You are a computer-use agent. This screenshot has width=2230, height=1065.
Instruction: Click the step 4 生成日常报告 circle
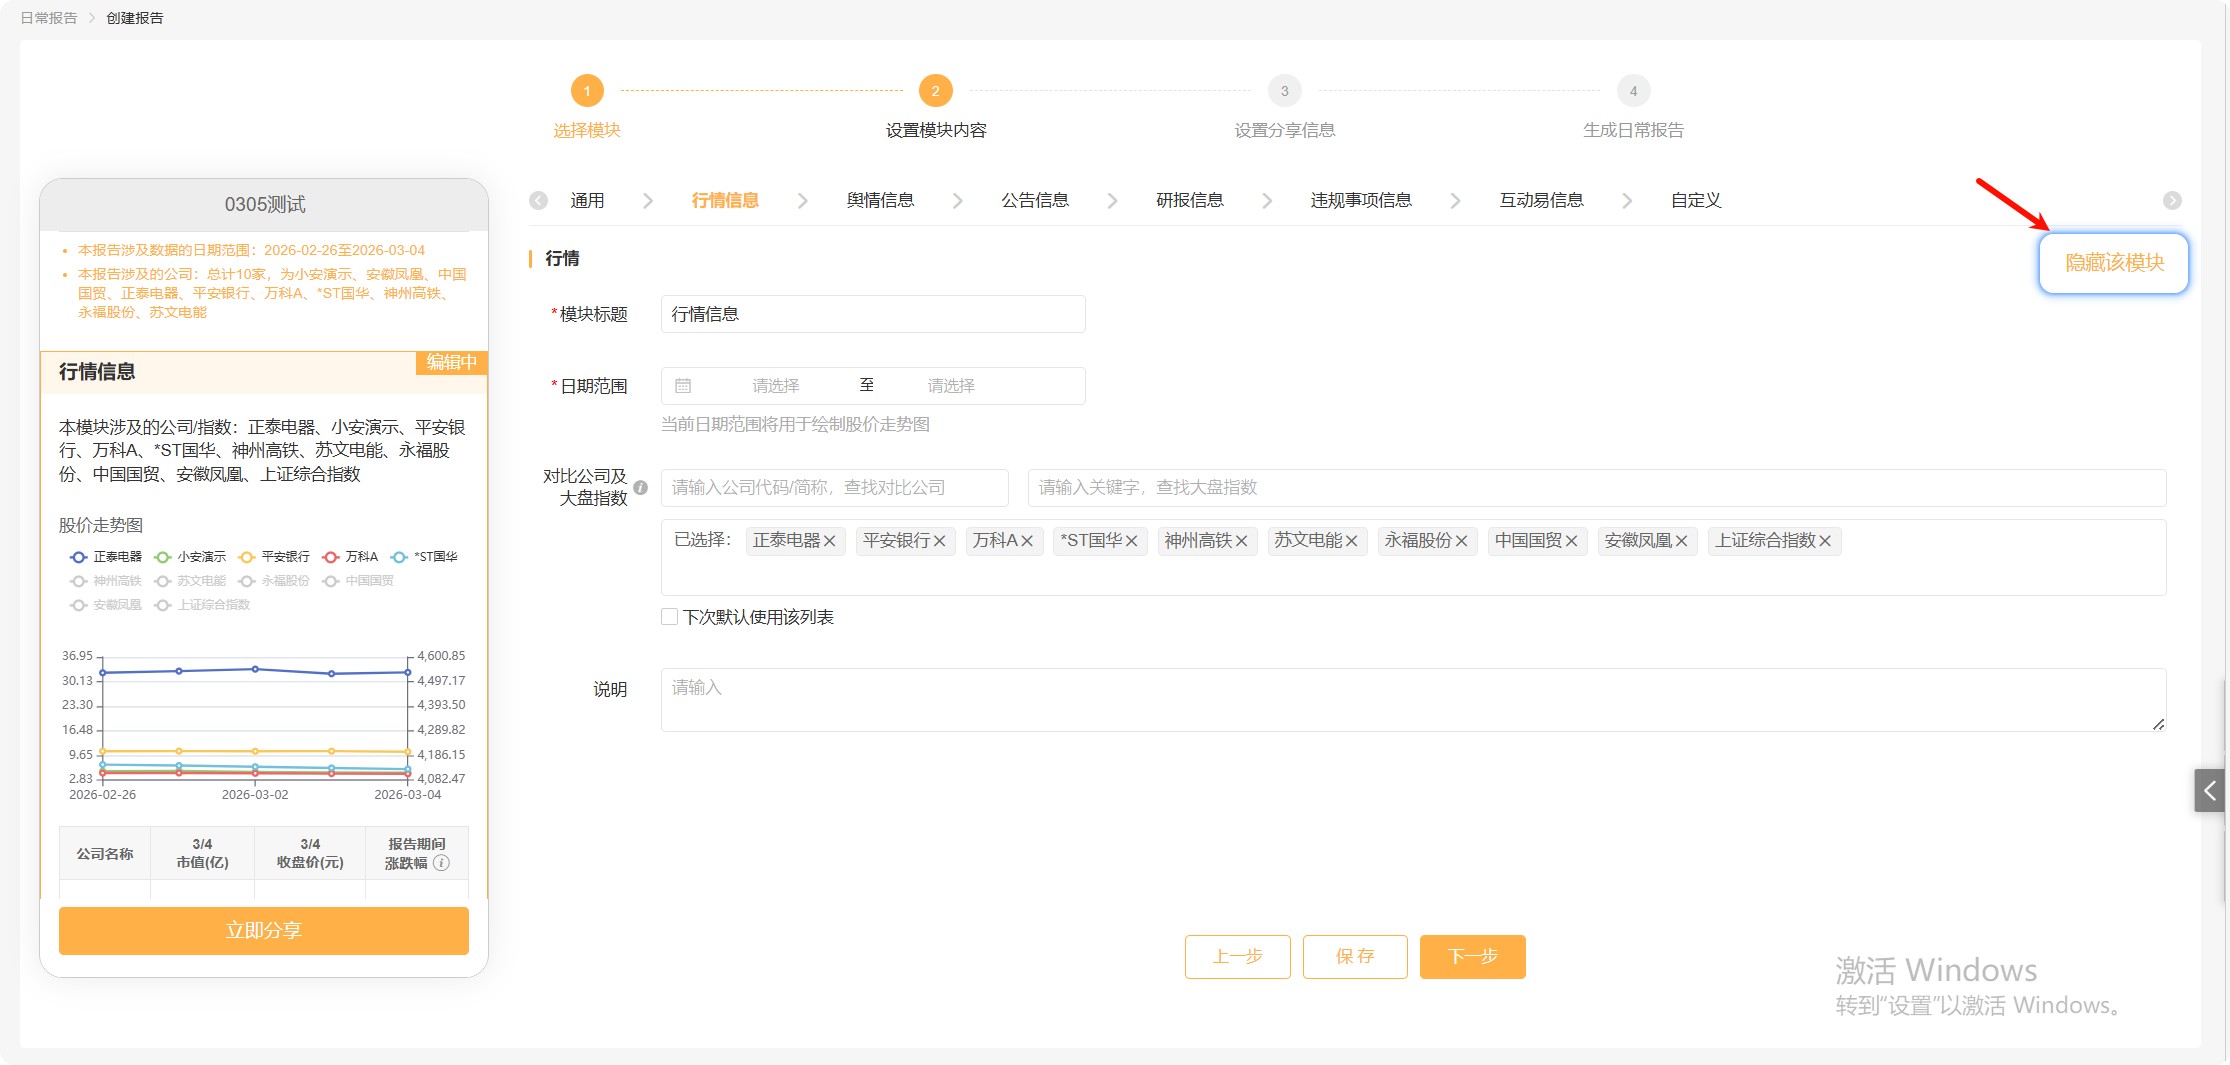pos(1634,91)
